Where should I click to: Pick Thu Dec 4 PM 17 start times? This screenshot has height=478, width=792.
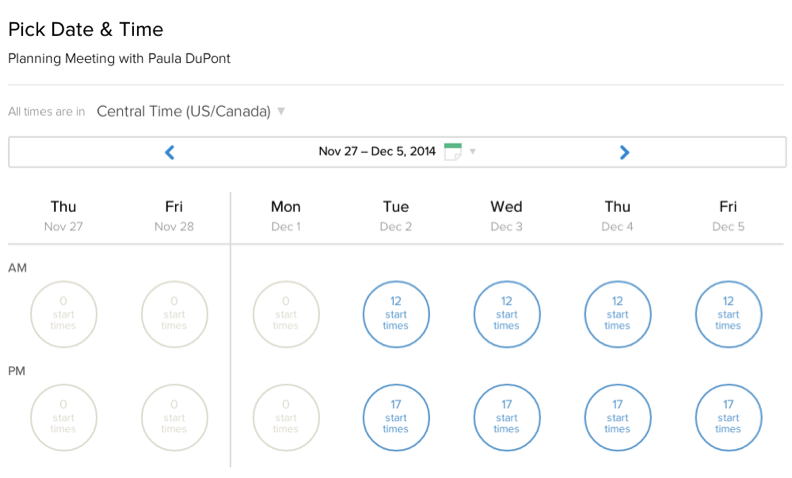617,417
